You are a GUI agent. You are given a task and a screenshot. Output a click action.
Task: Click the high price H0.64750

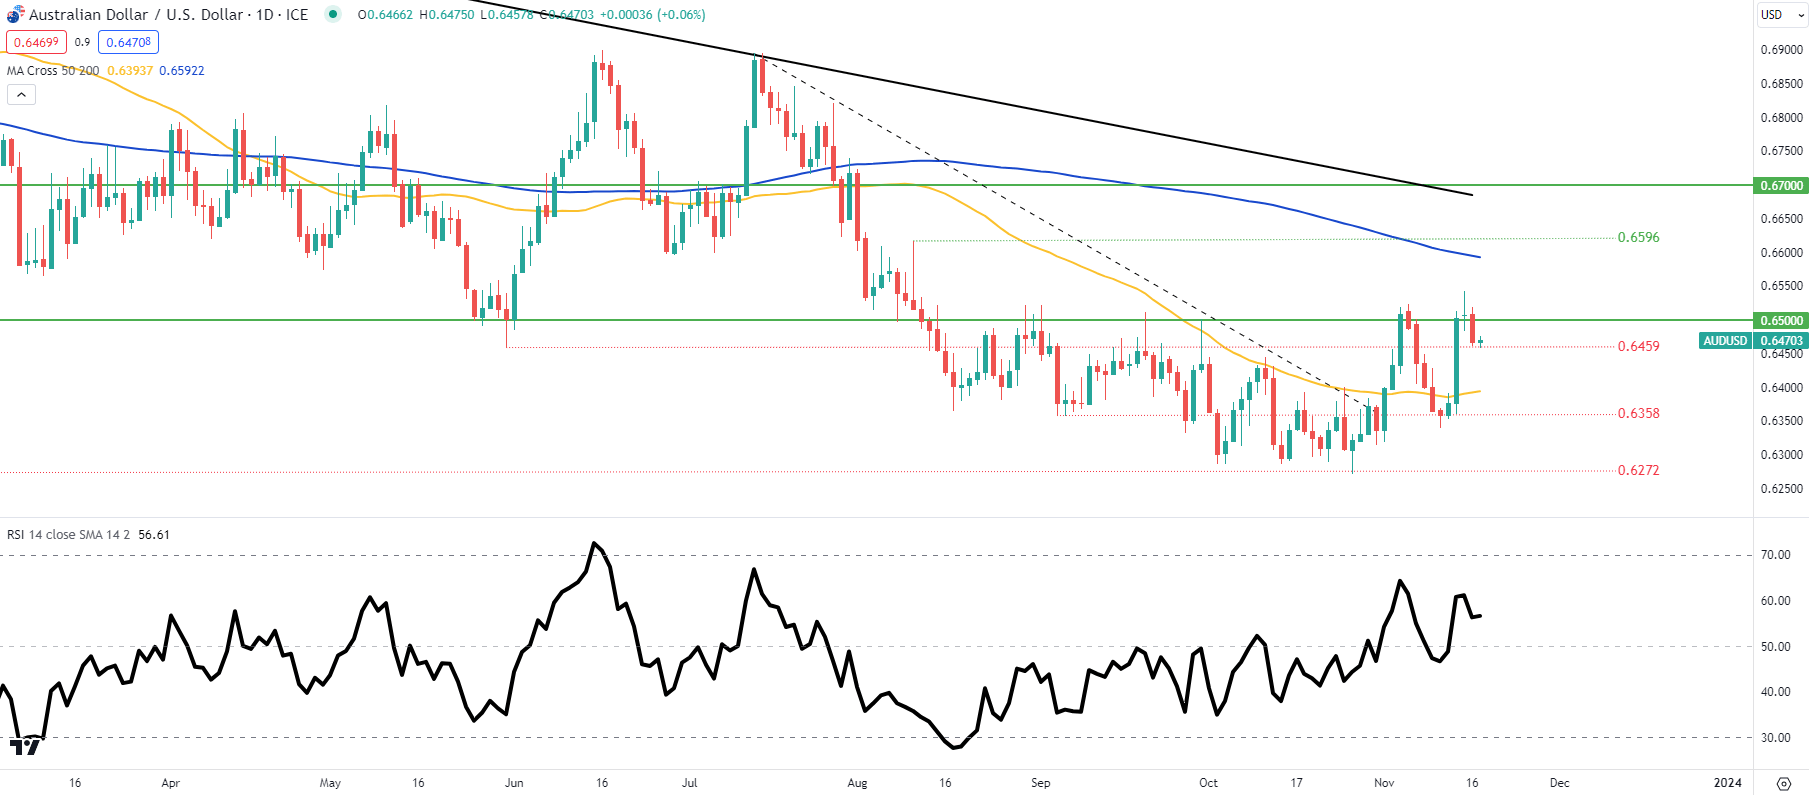pos(447,15)
